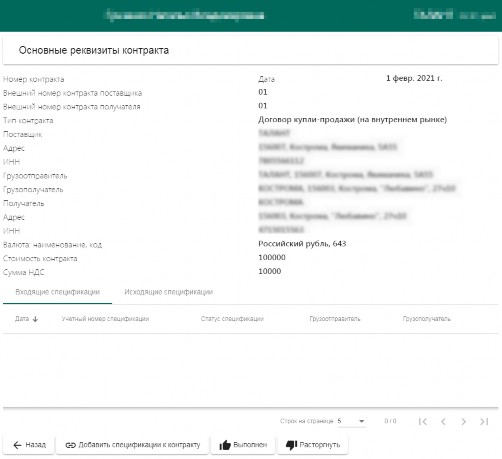Toggle sort arrow next to Дата column

[35, 319]
